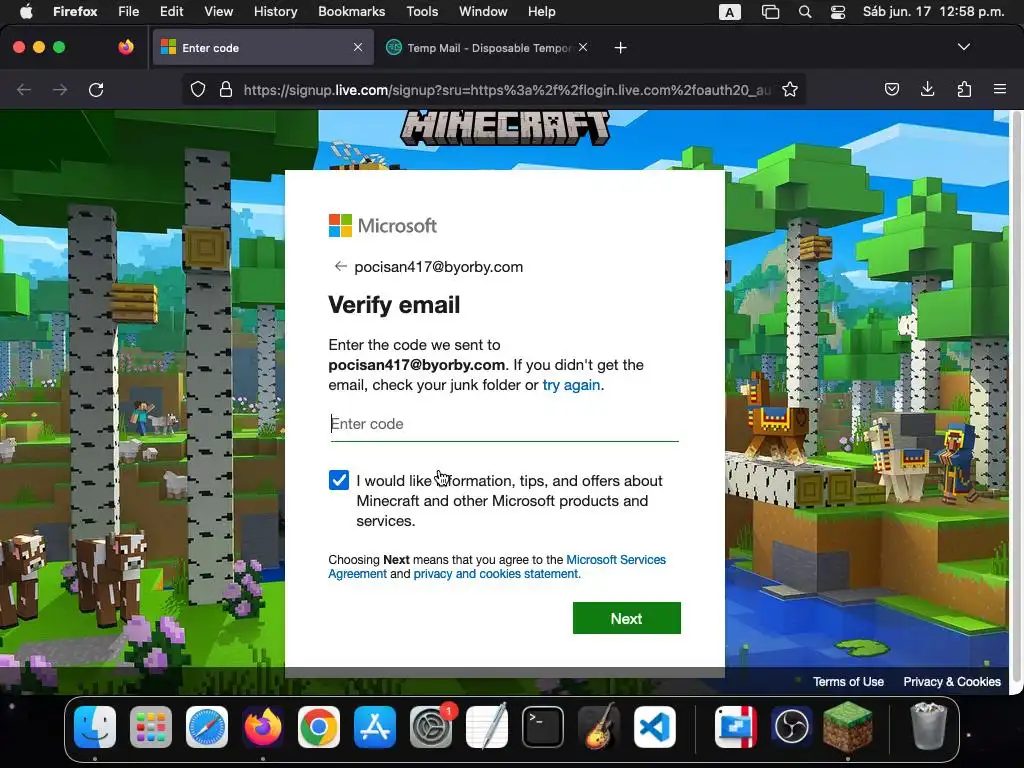This screenshot has height=768, width=1024.
Task: Open the tracking protection shield icon
Action: click(x=198, y=89)
